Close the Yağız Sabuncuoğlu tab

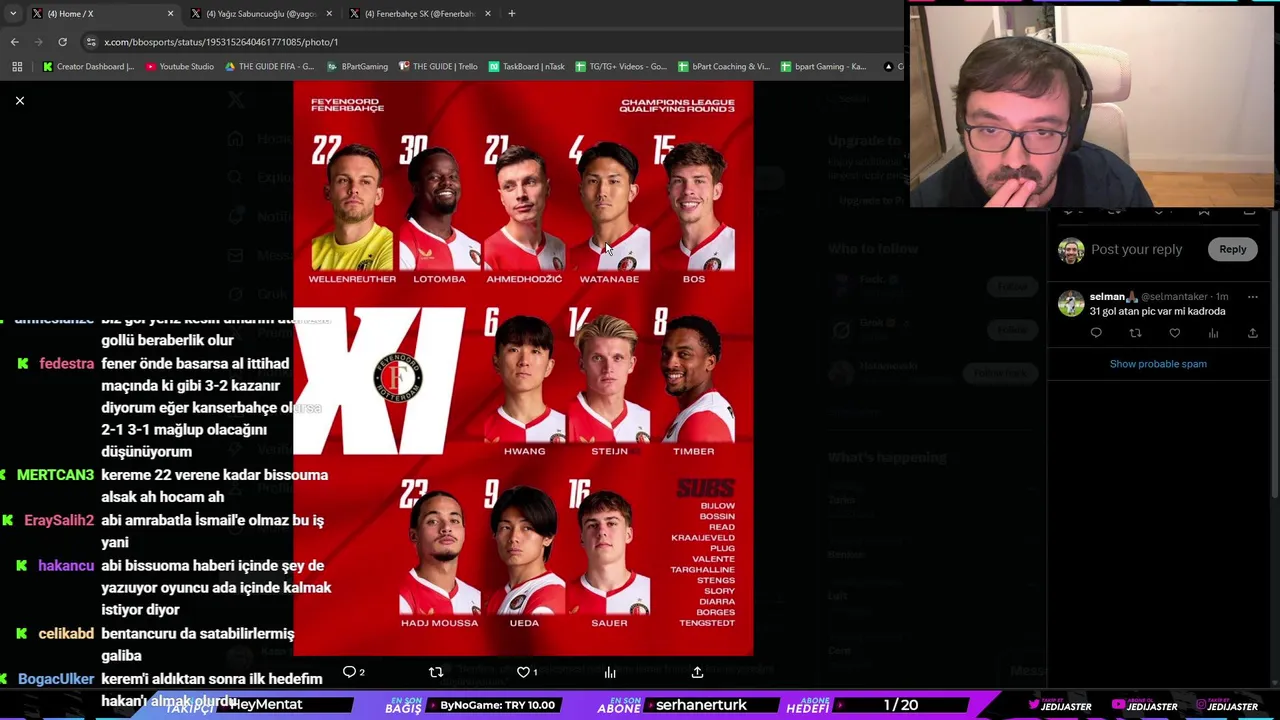pos(329,14)
